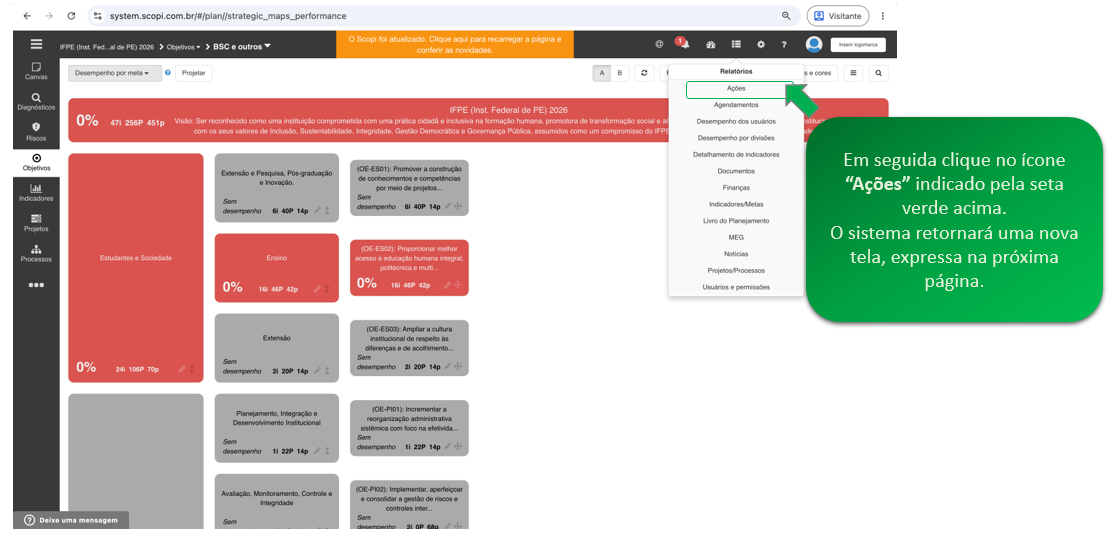Select Ações in the Relatórios menu
The width and height of the screenshot is (1116, 553).
tap(737, 89)
